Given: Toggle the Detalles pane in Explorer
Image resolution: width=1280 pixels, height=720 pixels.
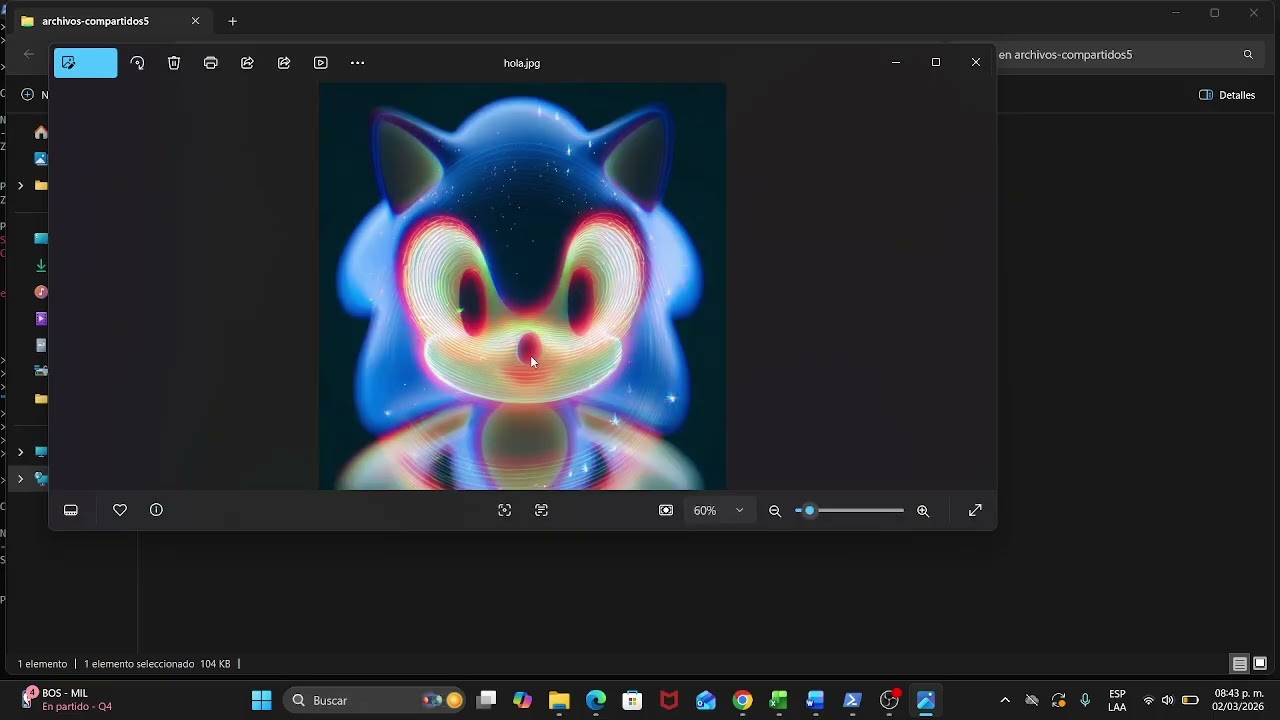Looking at the screenshot, I should point(1227,95).
